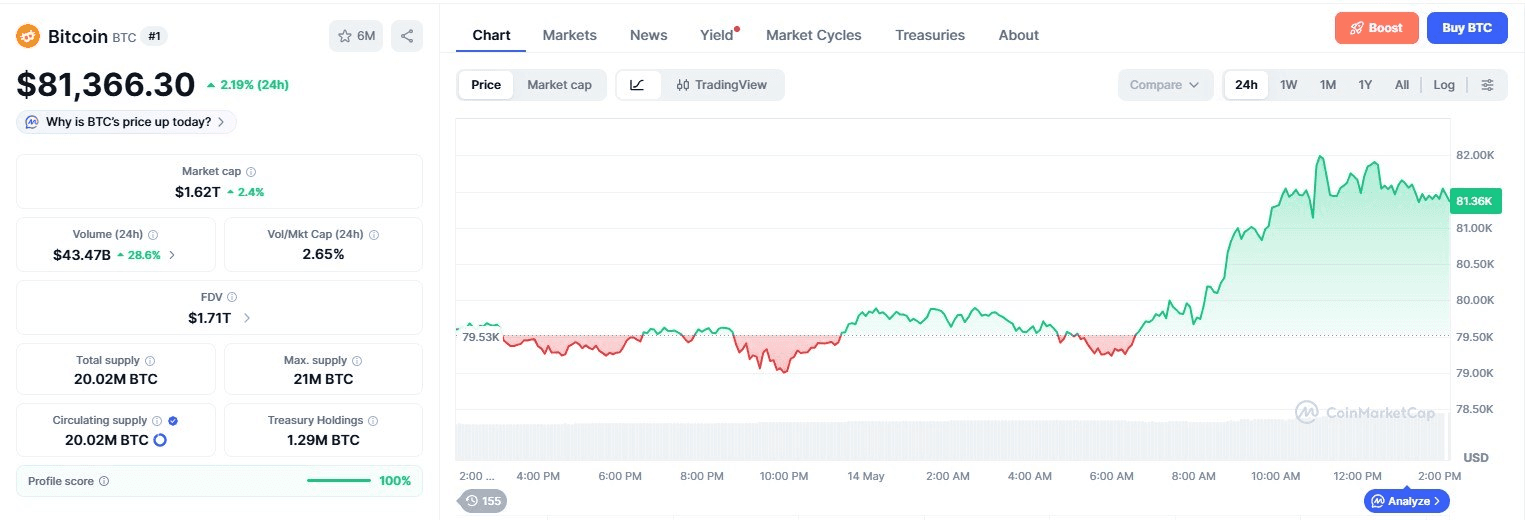Click the Boost button
1525x520 pixels.
click(1376, 28)
